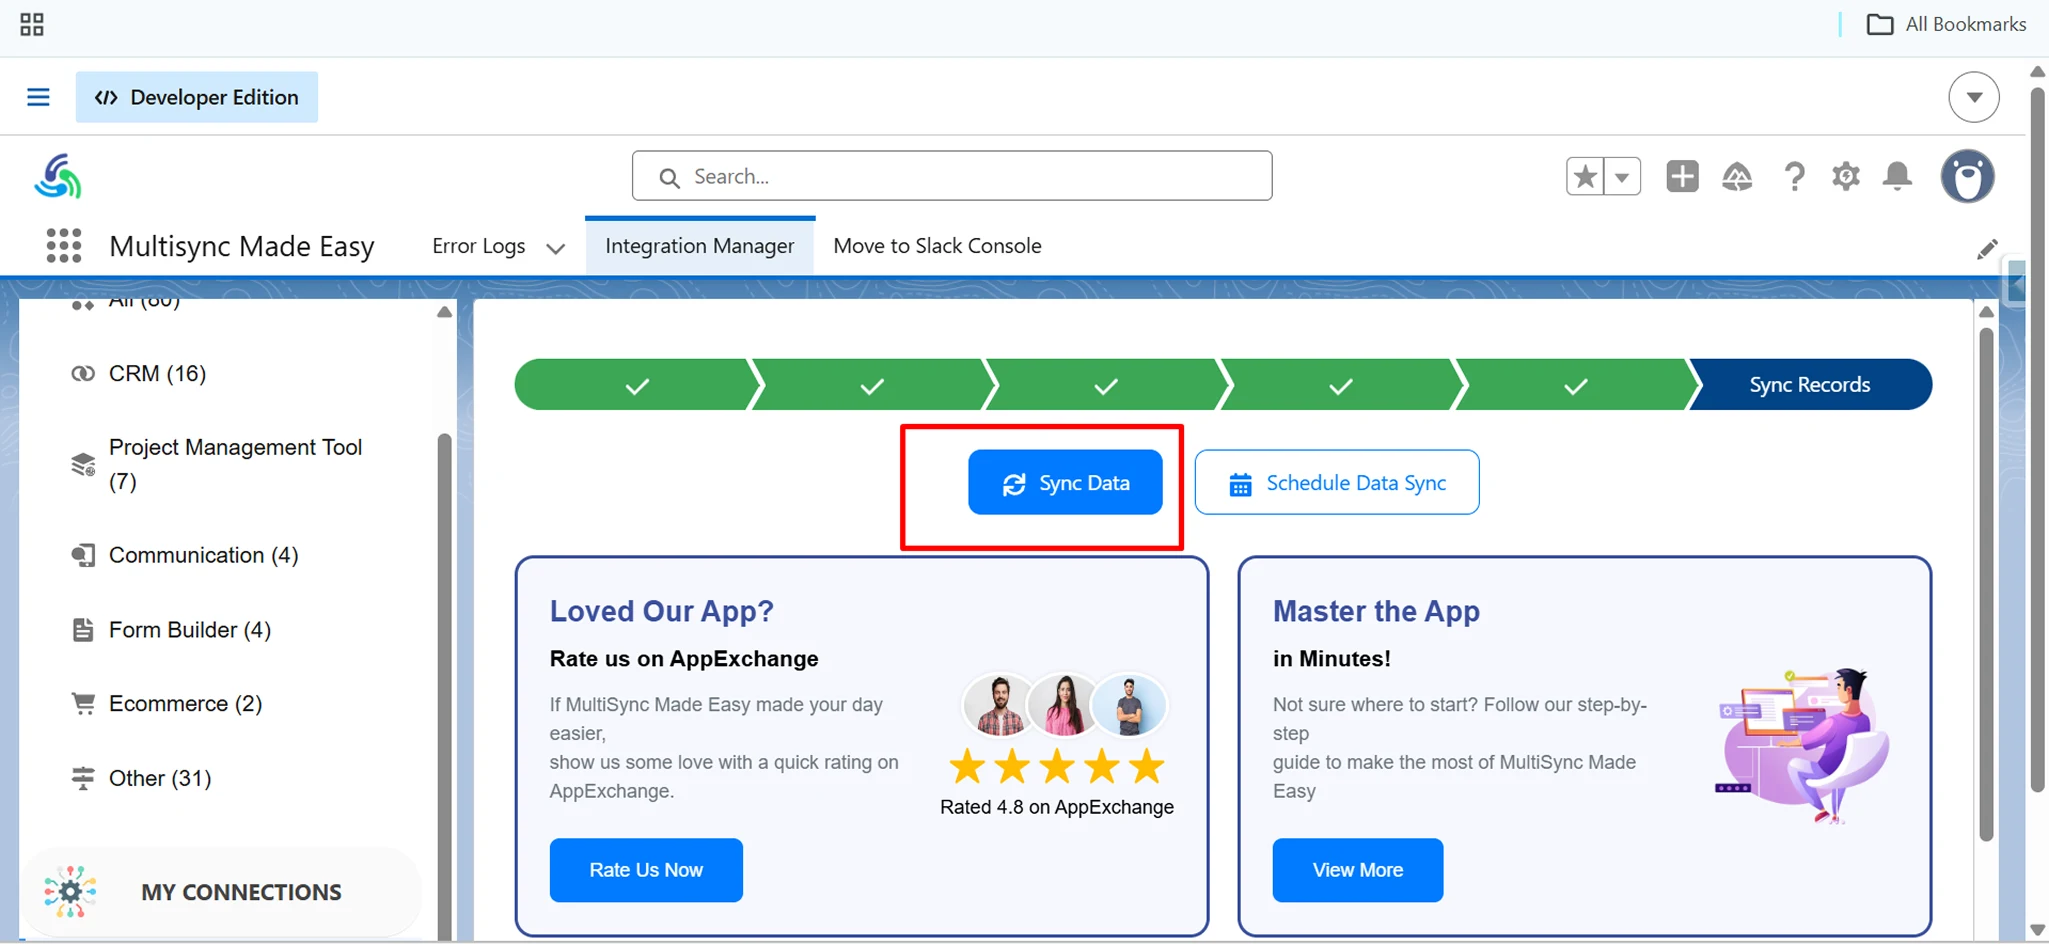Screen dimensions: 2049x944
Task: Open the All Bookmarks folder
Action: [x=1946, y=24]
